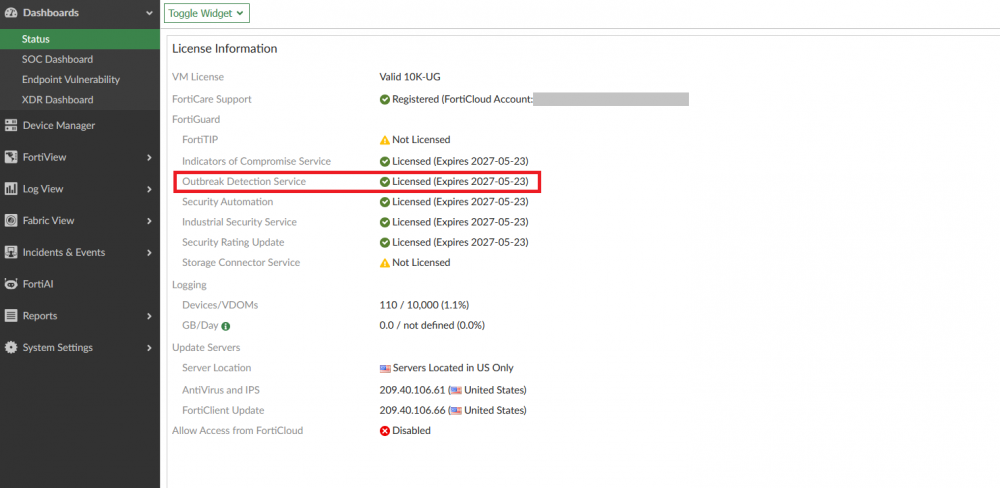The height and width of the screenshot is (488, 1000).
Task: Click the IP address 209.40.106.66
Action: coord(412,411)
